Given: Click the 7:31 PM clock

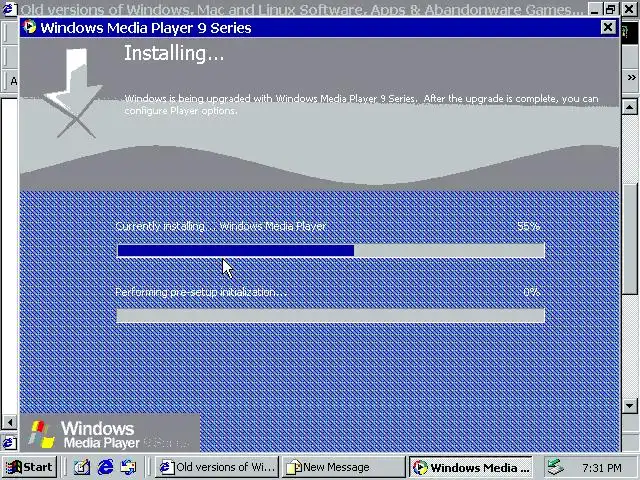Looking at the screenshot, I should pos(602,468).
